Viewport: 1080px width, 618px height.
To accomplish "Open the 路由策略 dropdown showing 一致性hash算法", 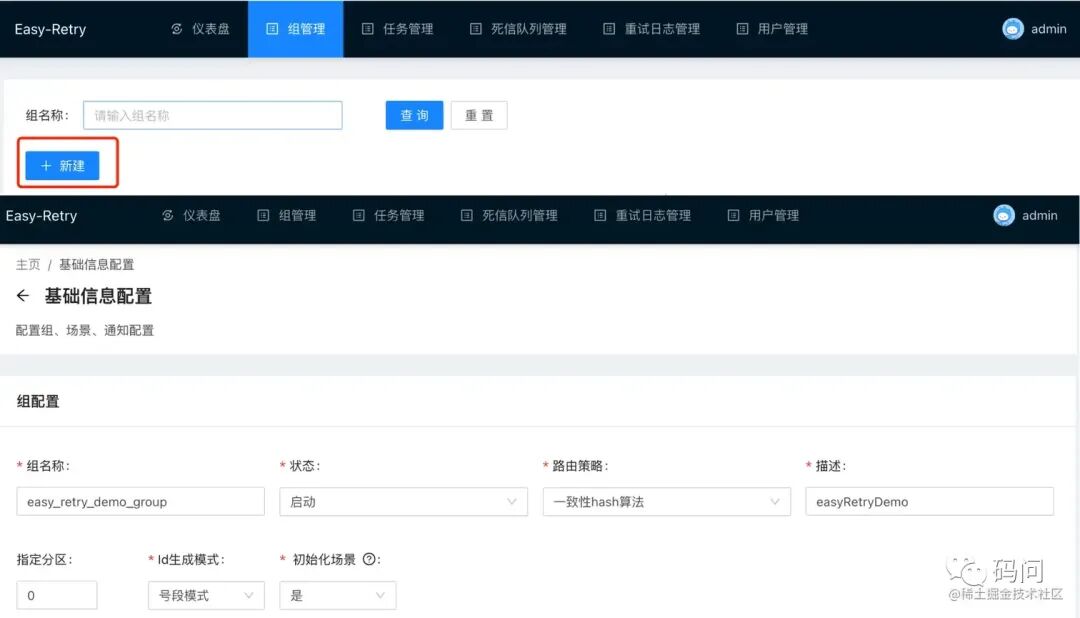I will pos(667,502).
